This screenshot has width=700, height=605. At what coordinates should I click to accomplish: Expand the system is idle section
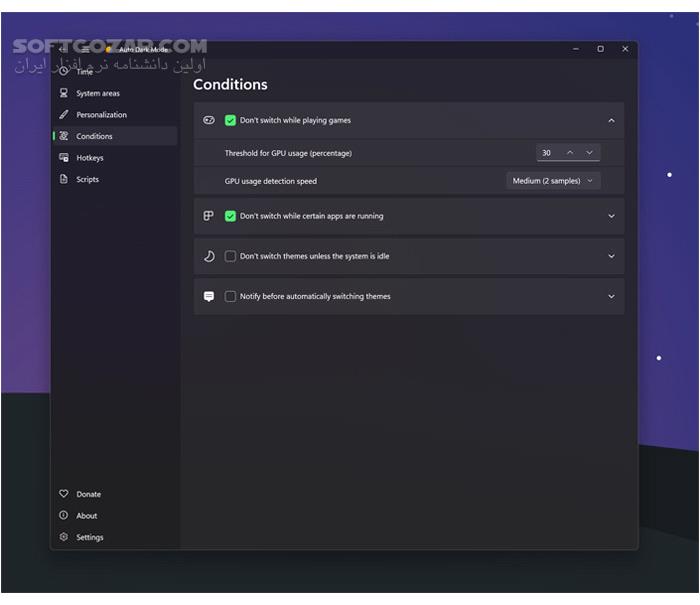pyautogui.click(x=611, y=256)
